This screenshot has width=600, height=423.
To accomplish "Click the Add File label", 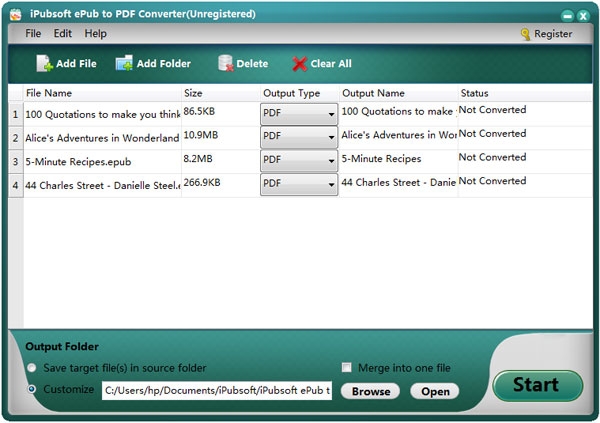I will [76, 64].
